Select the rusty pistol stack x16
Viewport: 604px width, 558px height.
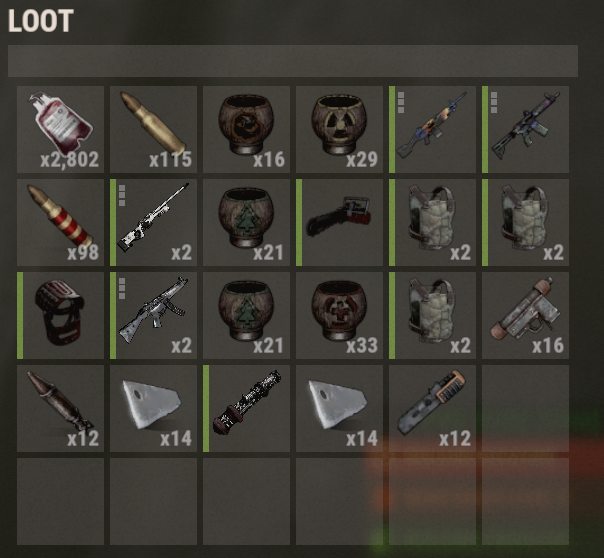525,315
